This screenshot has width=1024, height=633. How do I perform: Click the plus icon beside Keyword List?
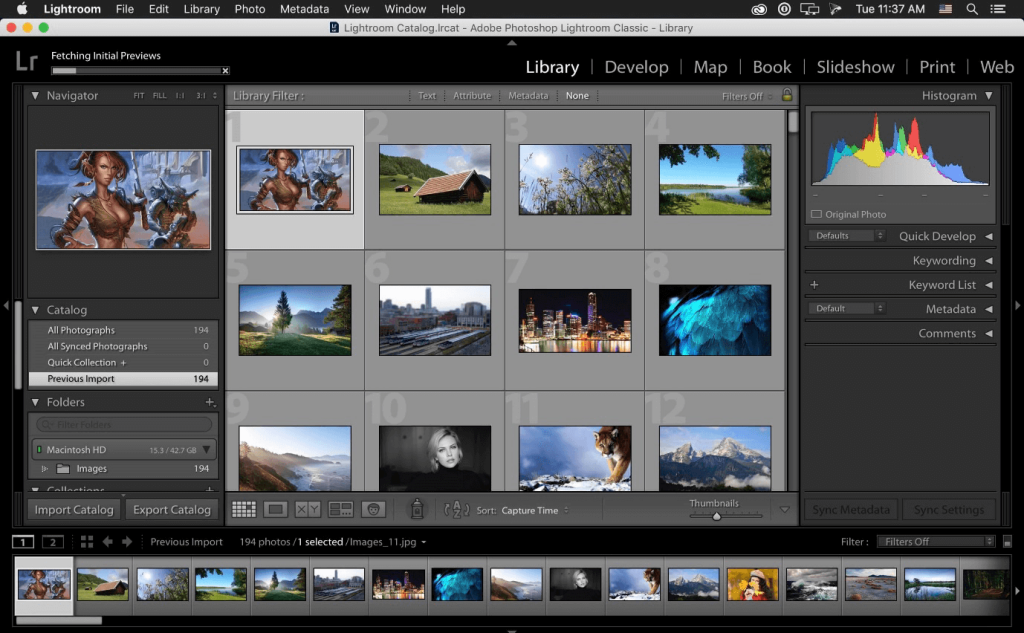[814, 285]
